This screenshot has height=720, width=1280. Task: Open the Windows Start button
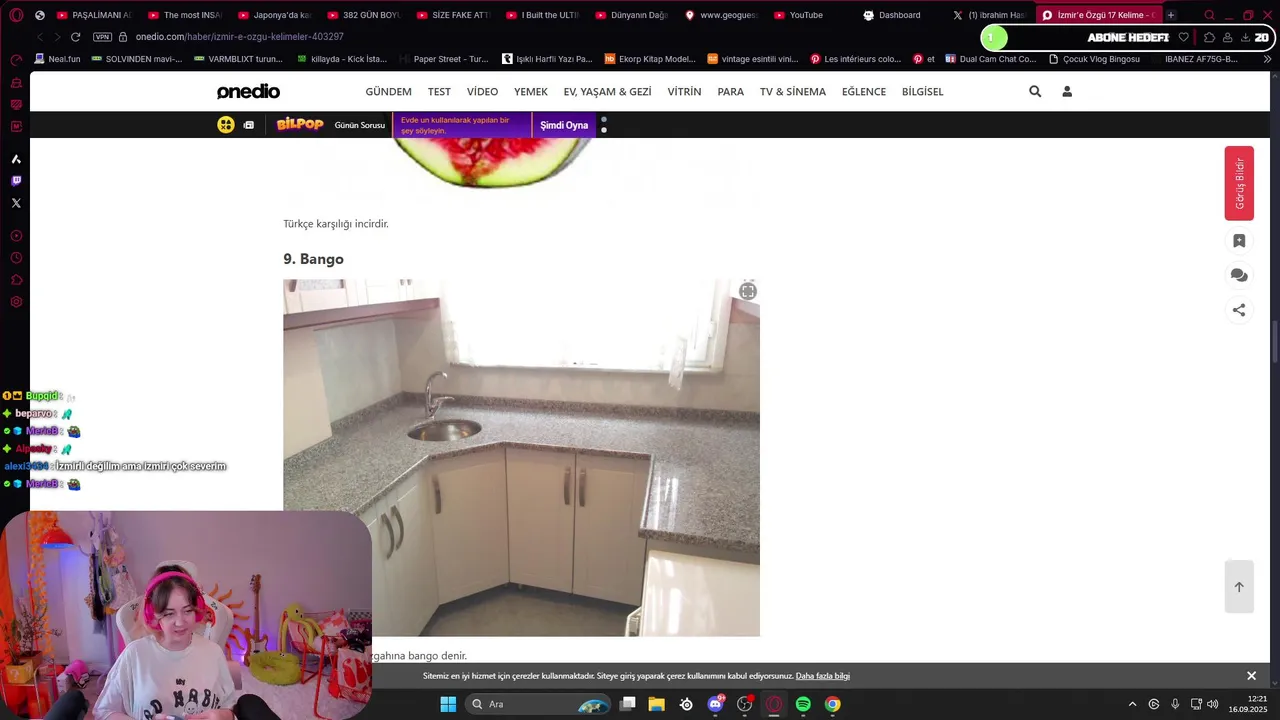(448, 704)
